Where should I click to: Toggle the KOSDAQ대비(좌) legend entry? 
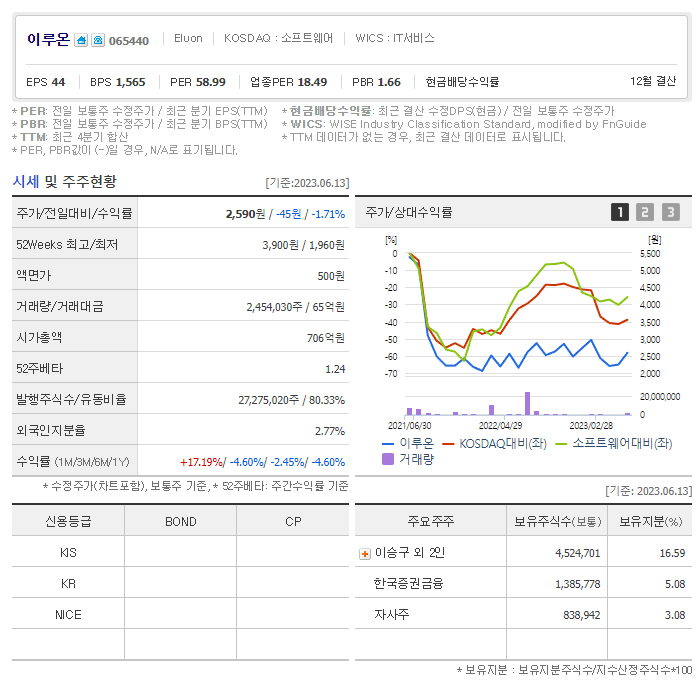click(x=494, y=443)
